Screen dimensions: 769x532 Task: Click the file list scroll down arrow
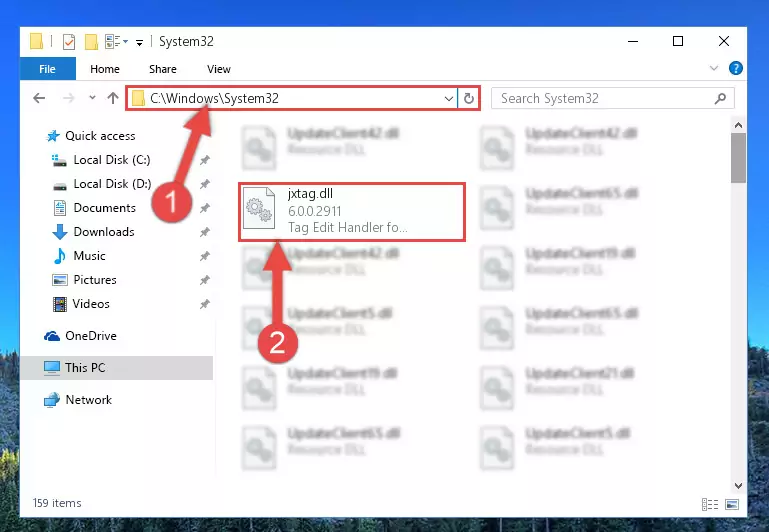point(738,485)
